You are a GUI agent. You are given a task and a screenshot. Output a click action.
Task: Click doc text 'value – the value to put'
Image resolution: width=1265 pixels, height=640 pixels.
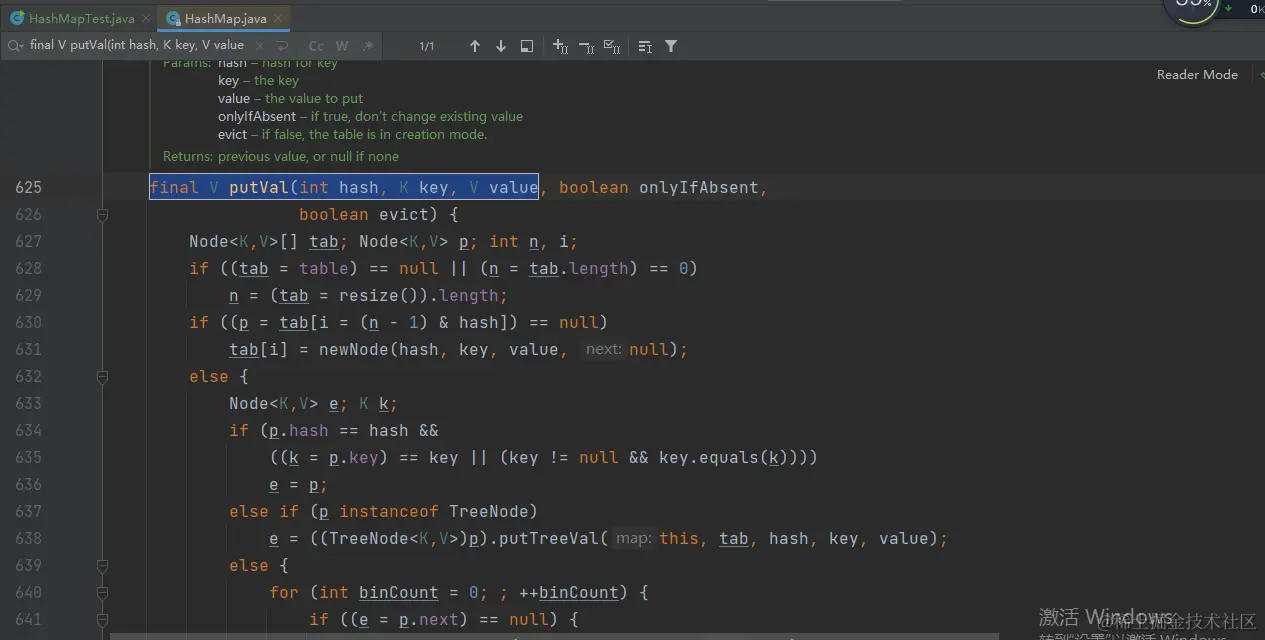[x=290, y=98]
